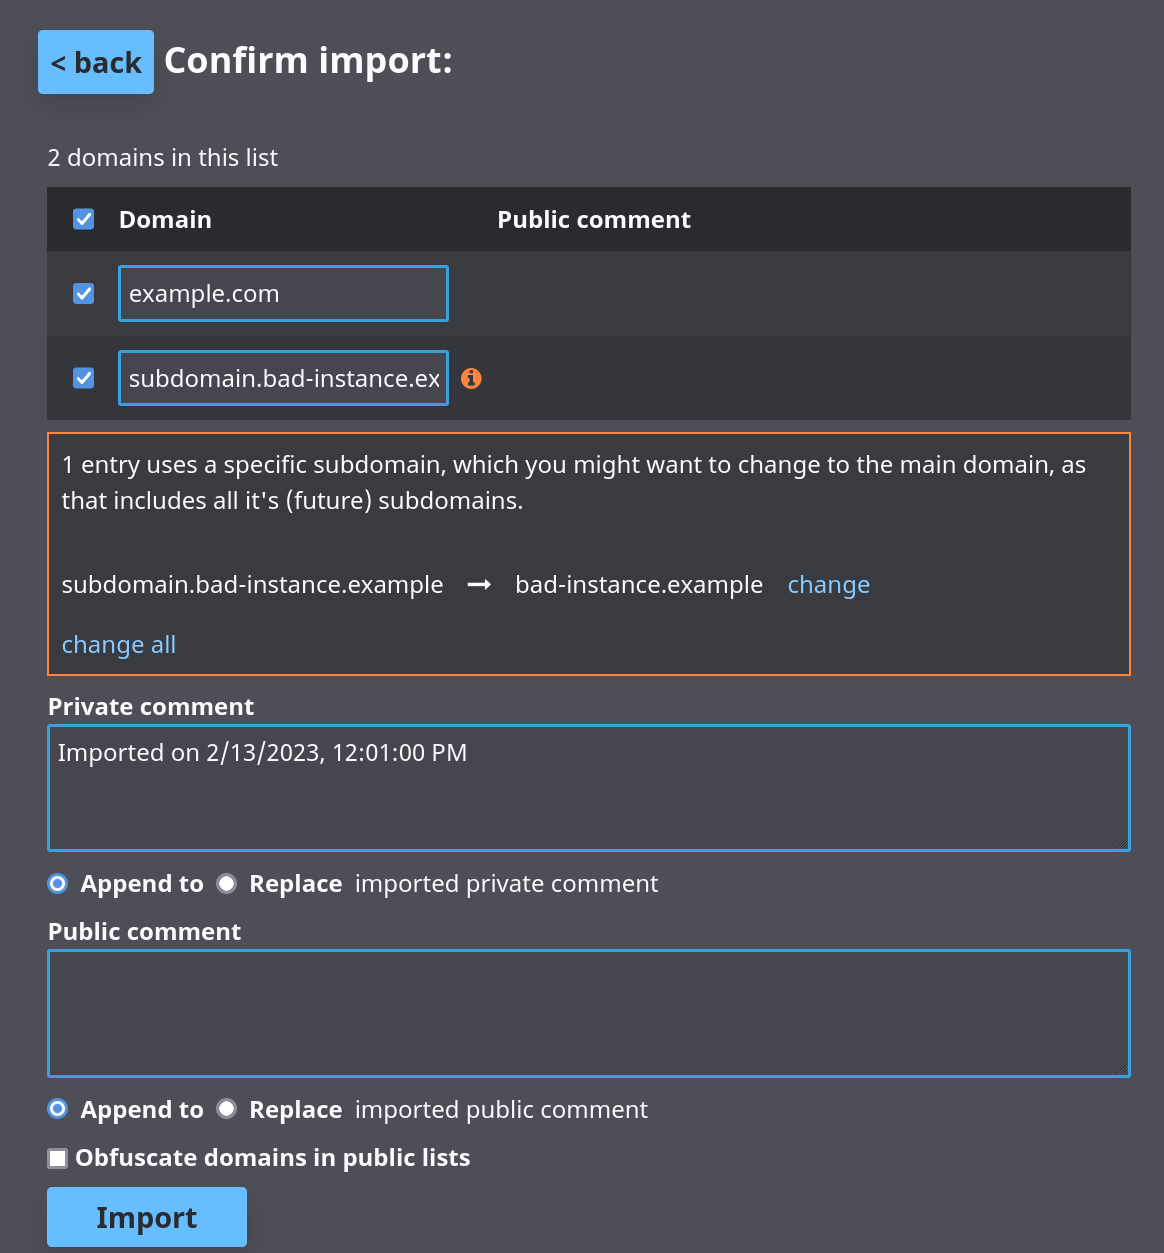Viewport: 1164px width, 1253px height.
Task: Place cursor in the Private comment textarea
Action: pos(588,788)
